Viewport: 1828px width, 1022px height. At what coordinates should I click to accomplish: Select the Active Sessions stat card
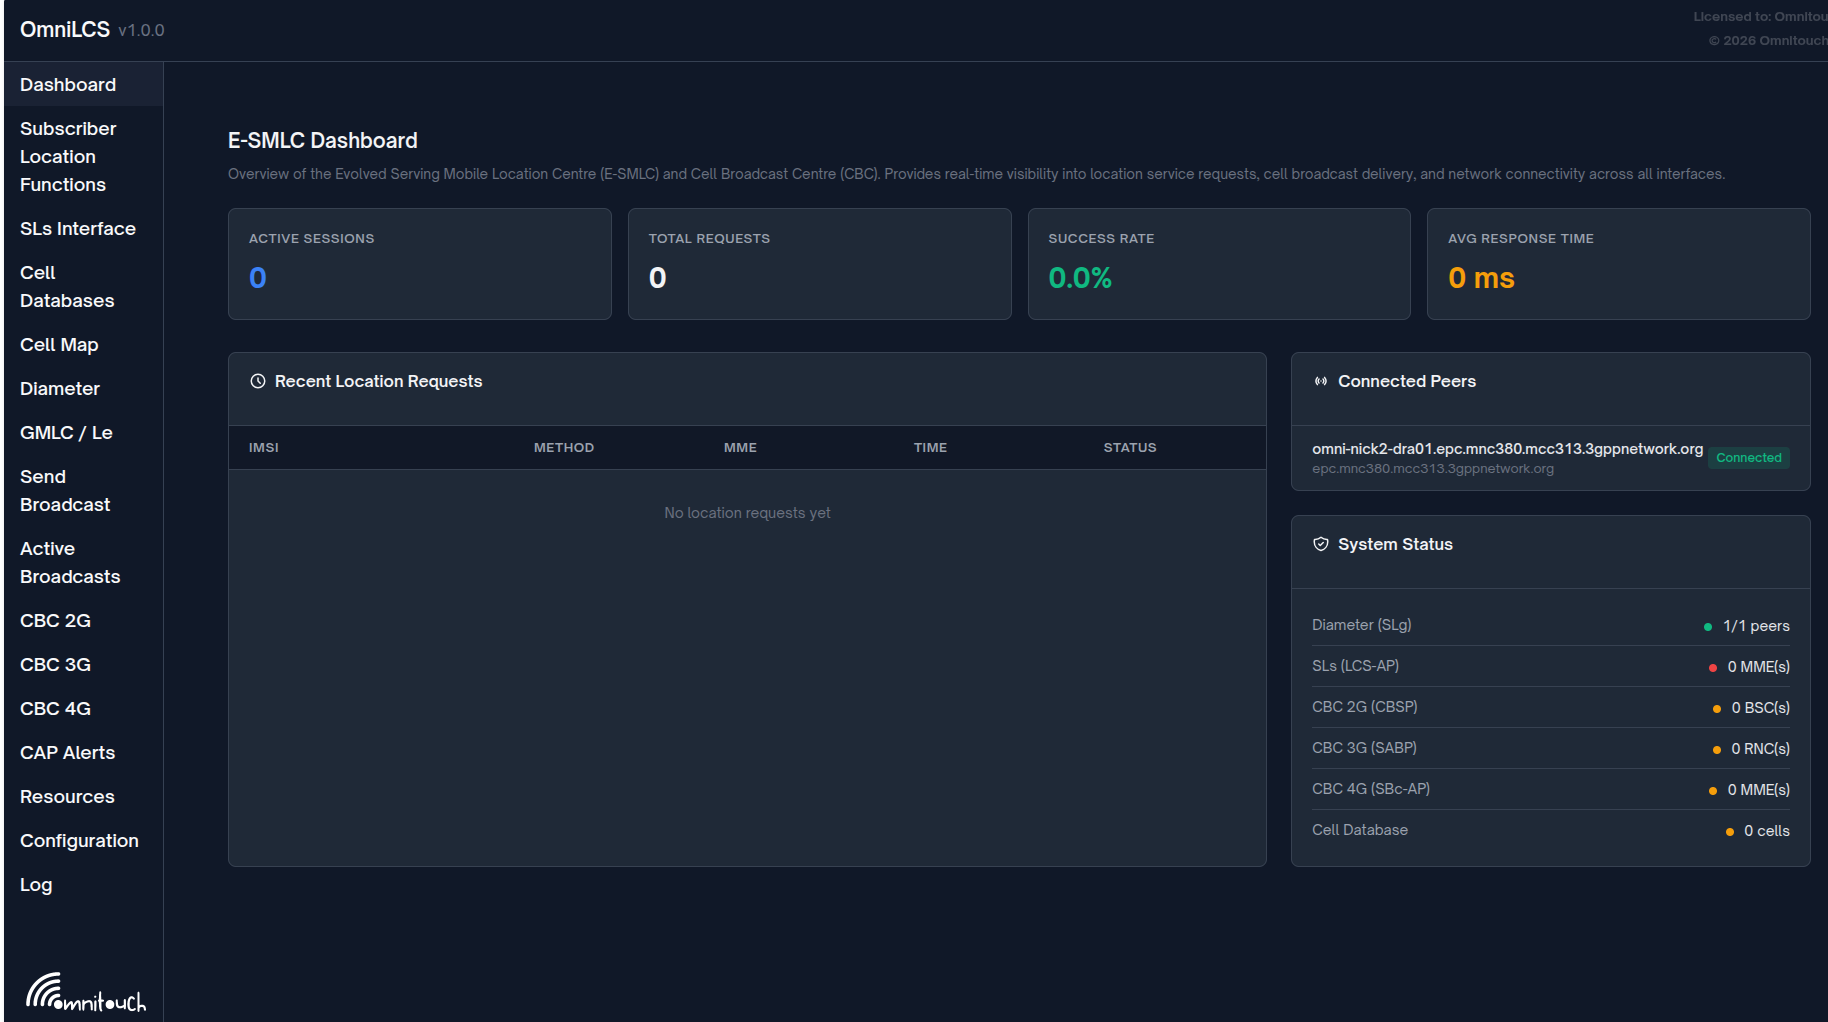pyautogui.click(x=419, y=263)
